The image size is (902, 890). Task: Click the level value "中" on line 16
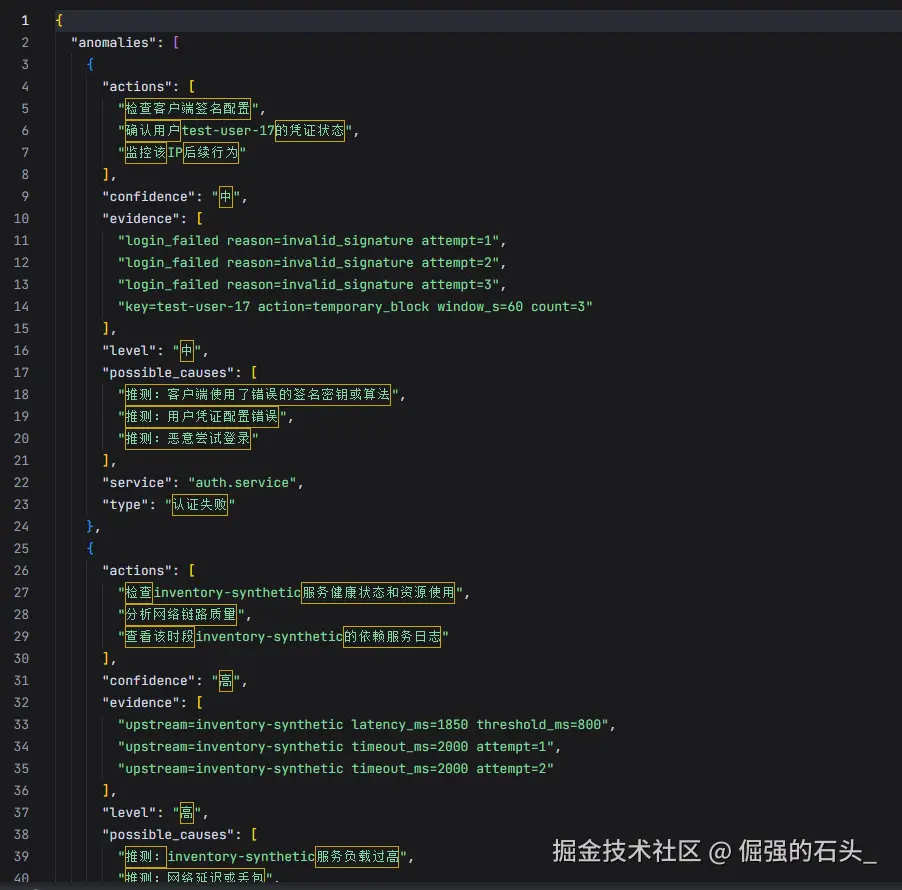[186, 351]
